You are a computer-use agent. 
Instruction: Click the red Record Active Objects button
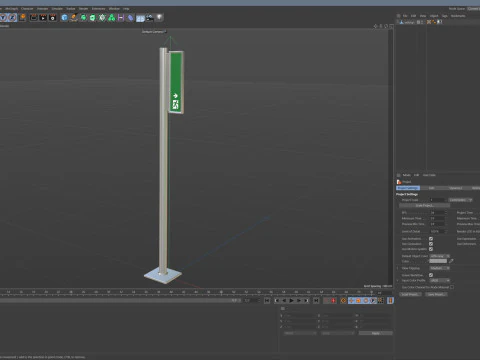click(x=333, y=301)
